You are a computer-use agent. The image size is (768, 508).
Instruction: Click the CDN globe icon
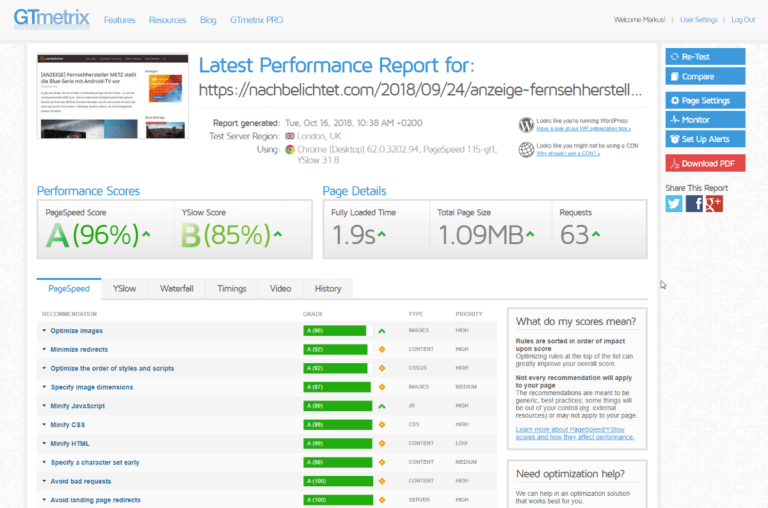click(526, 150)
